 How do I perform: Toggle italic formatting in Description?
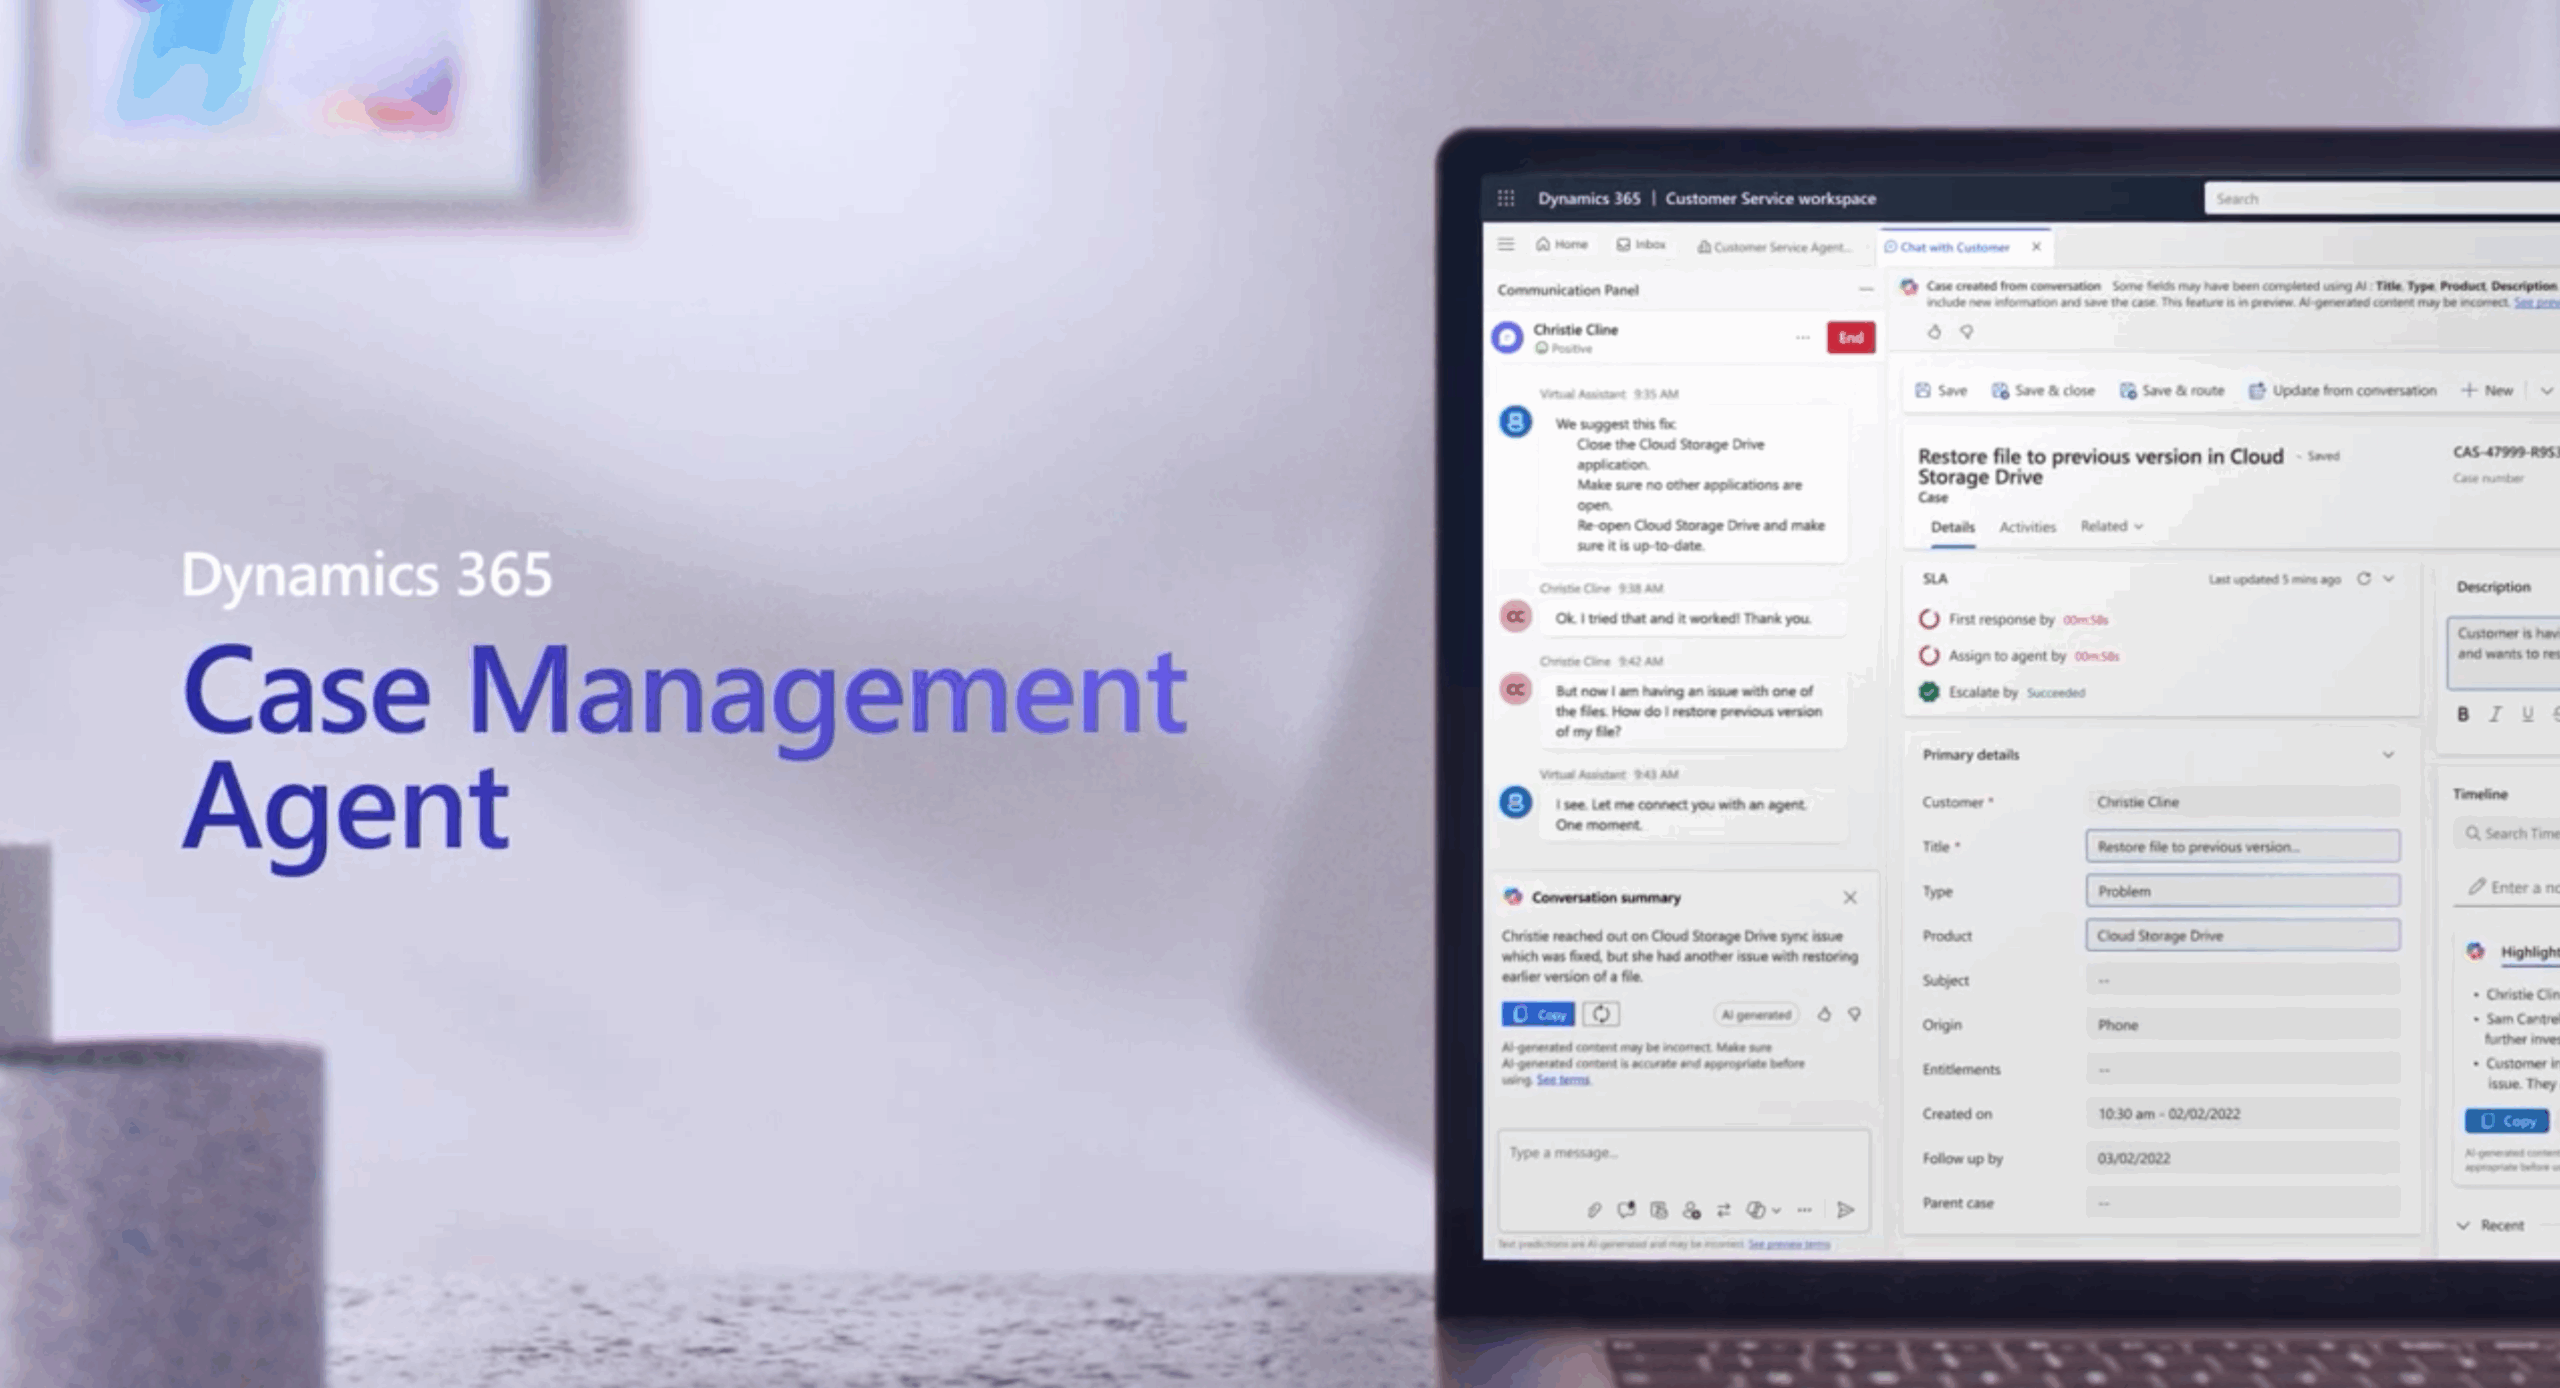(x=2495, y=714)
